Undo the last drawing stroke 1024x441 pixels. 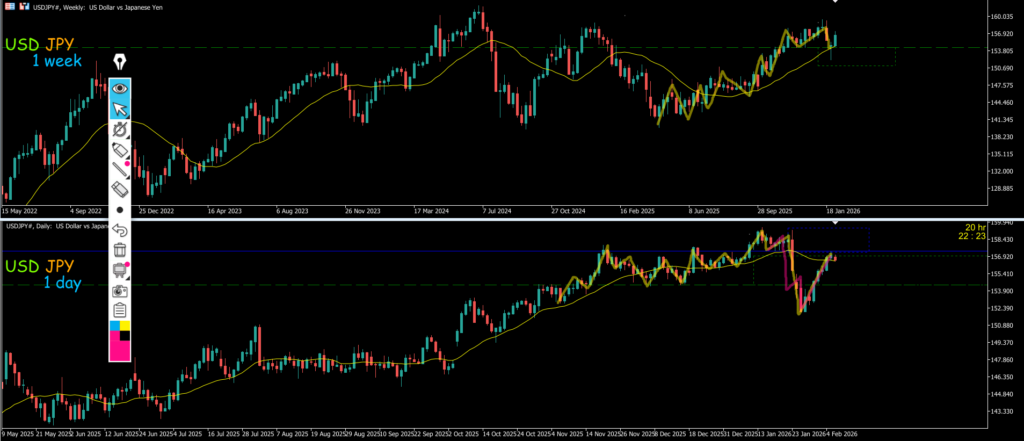(120, 230)
